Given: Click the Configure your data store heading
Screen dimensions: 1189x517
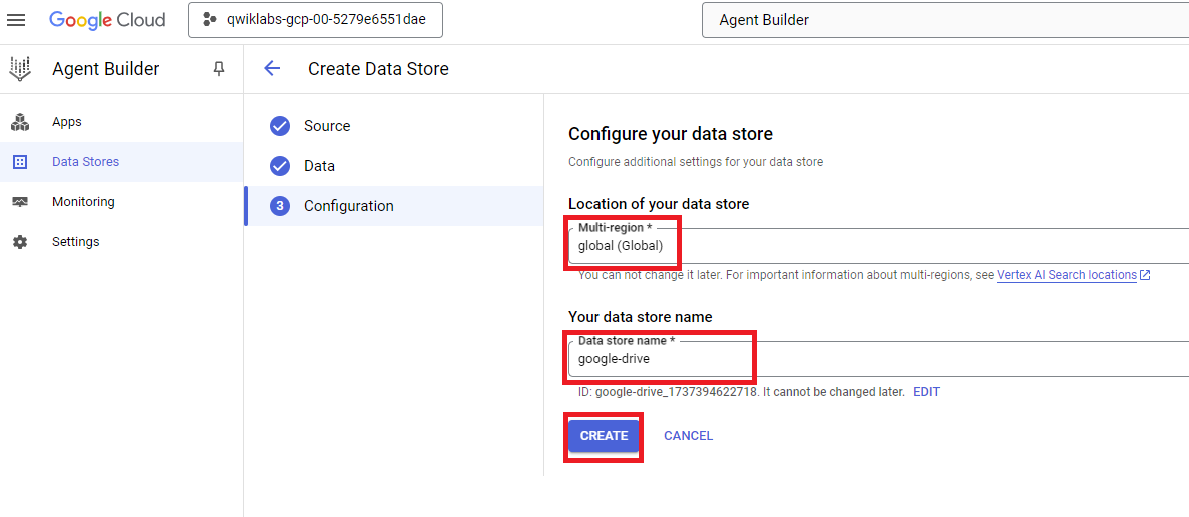Looking at the screenshot, I should pos(670,134).
